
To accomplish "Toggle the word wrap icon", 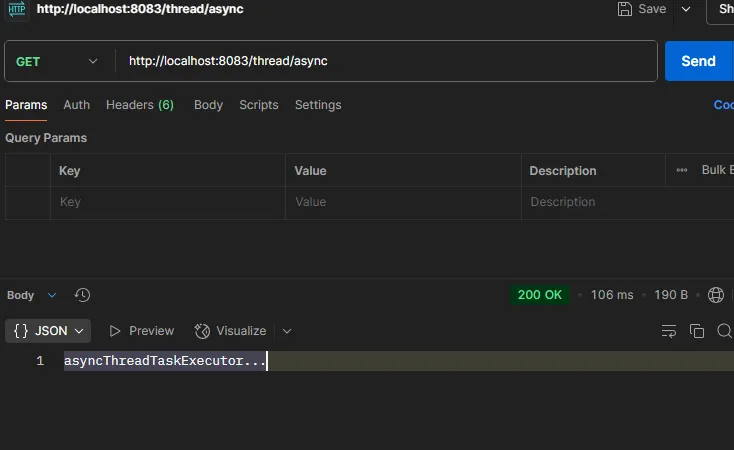I will click(668, 331).
